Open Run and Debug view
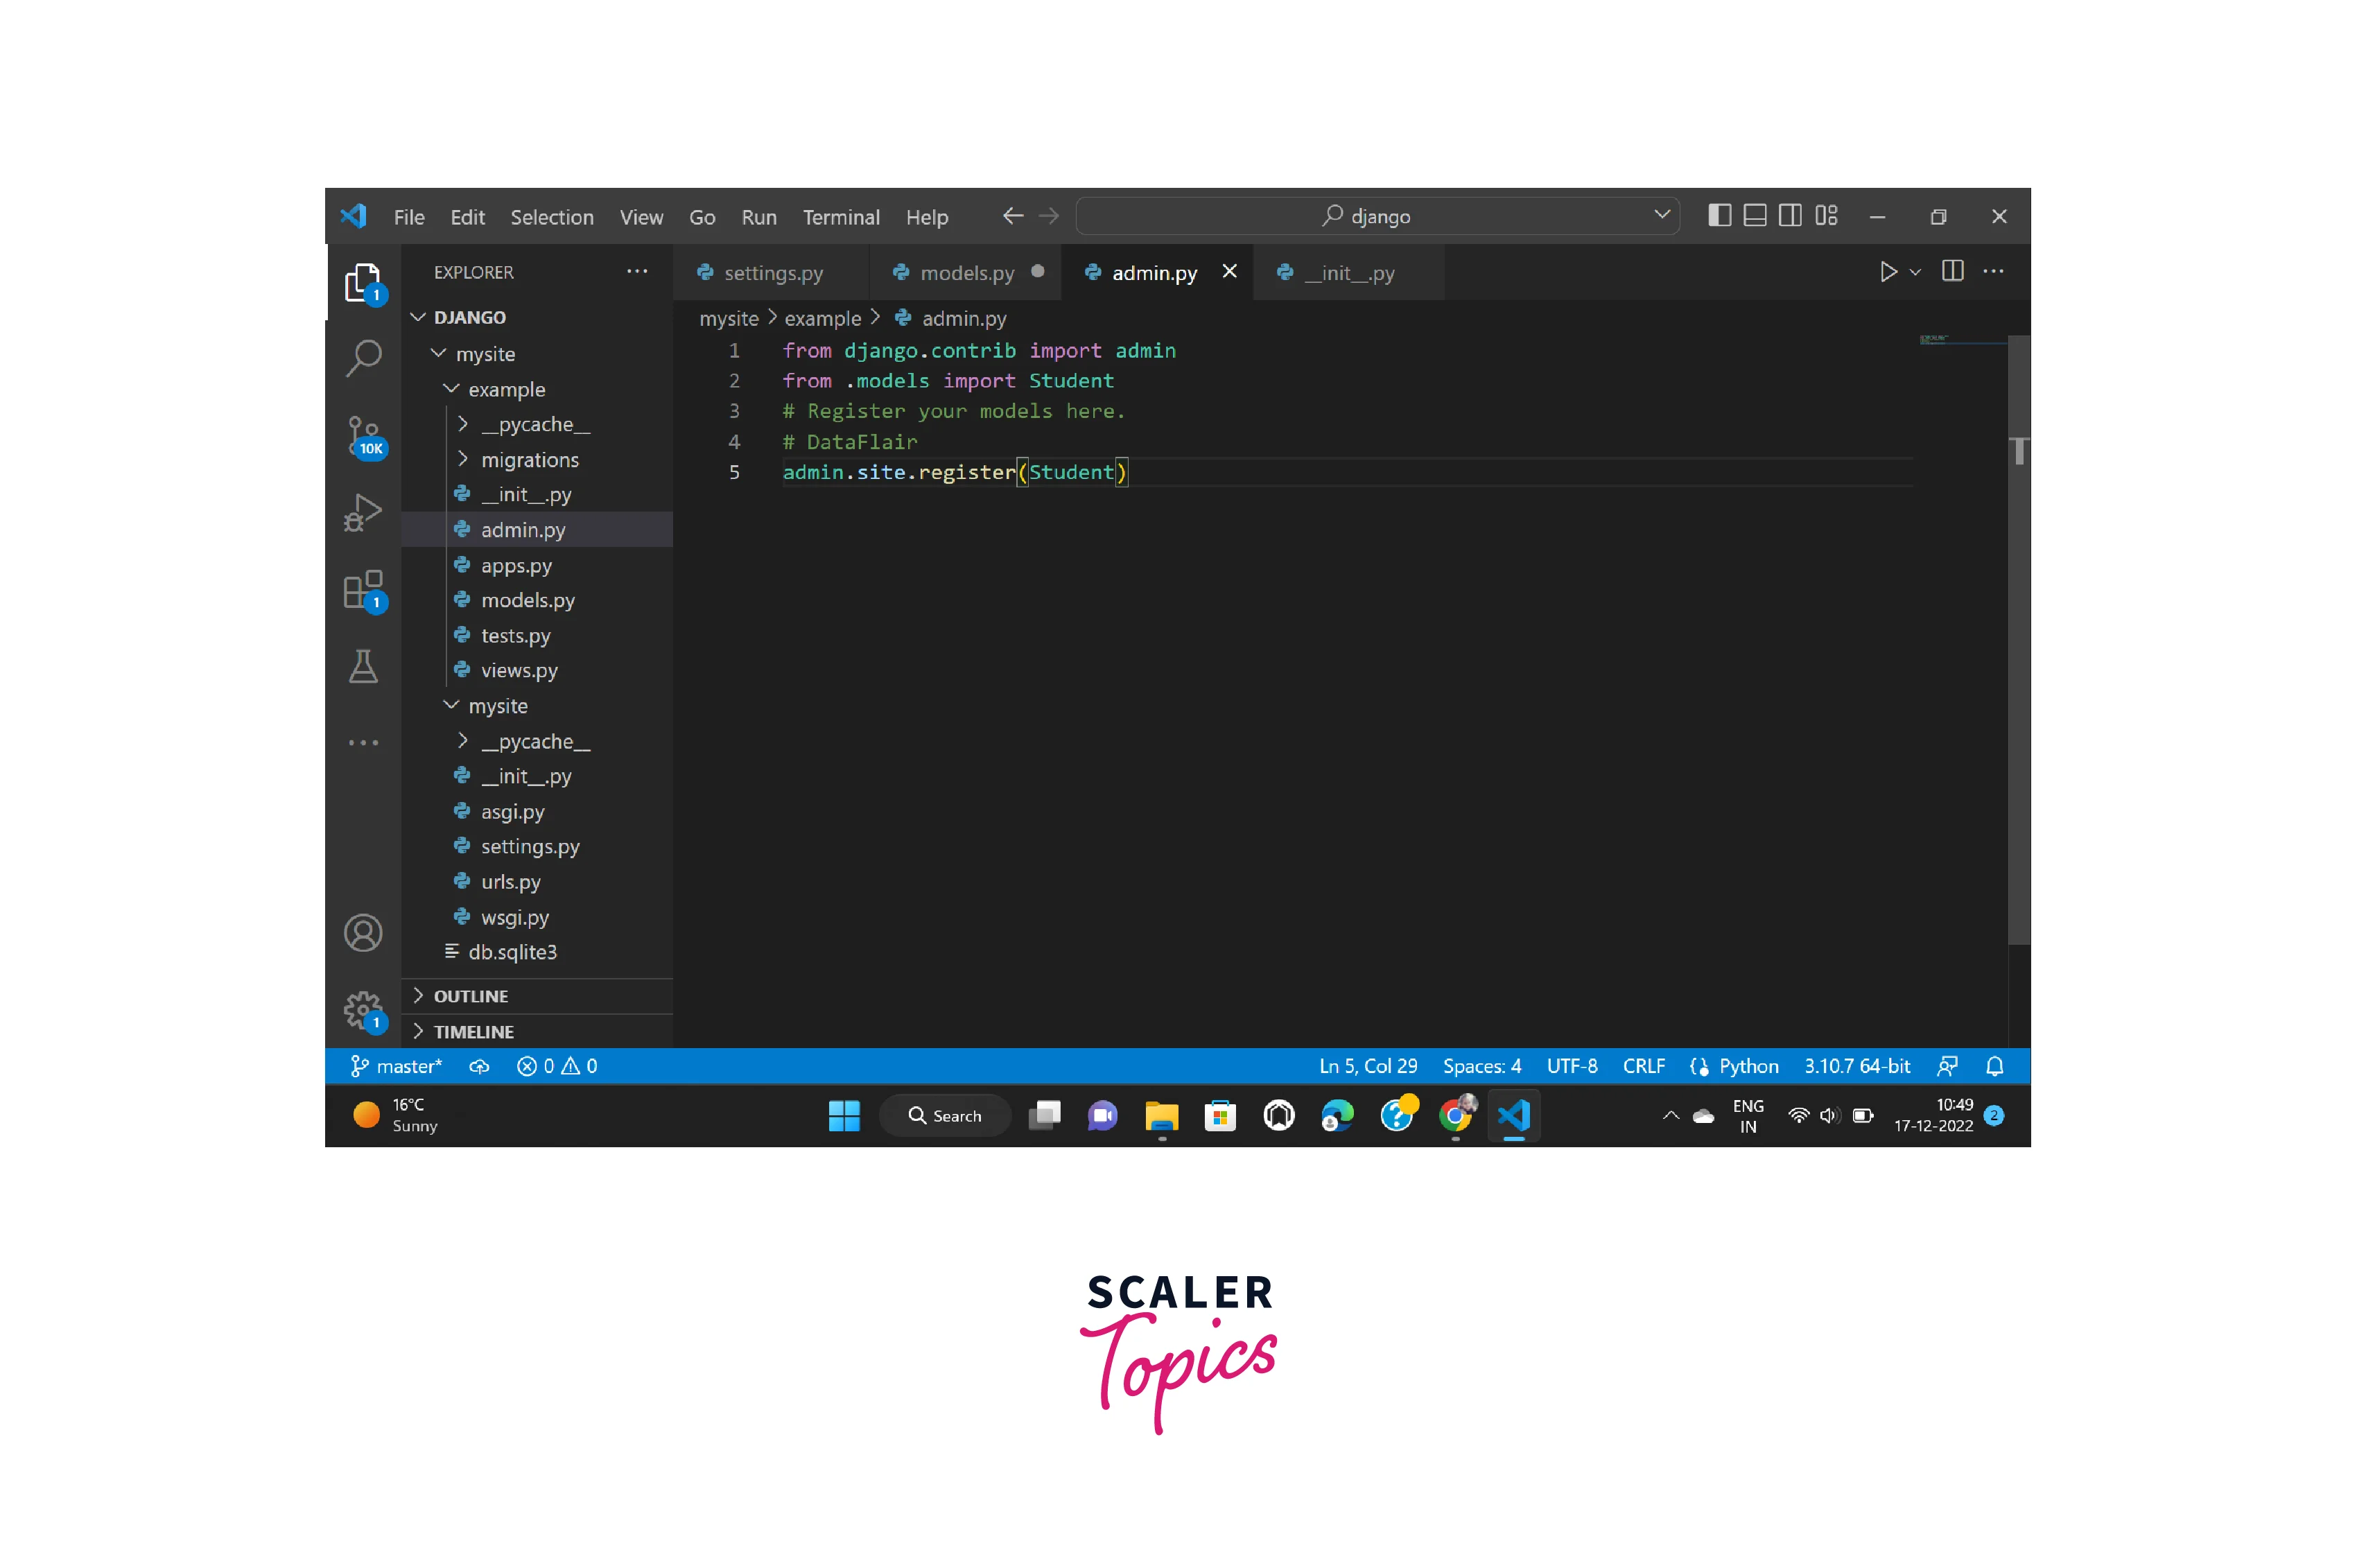Image resolution: width=2357 pixels, height=1568 pixels. pos(363,513)
